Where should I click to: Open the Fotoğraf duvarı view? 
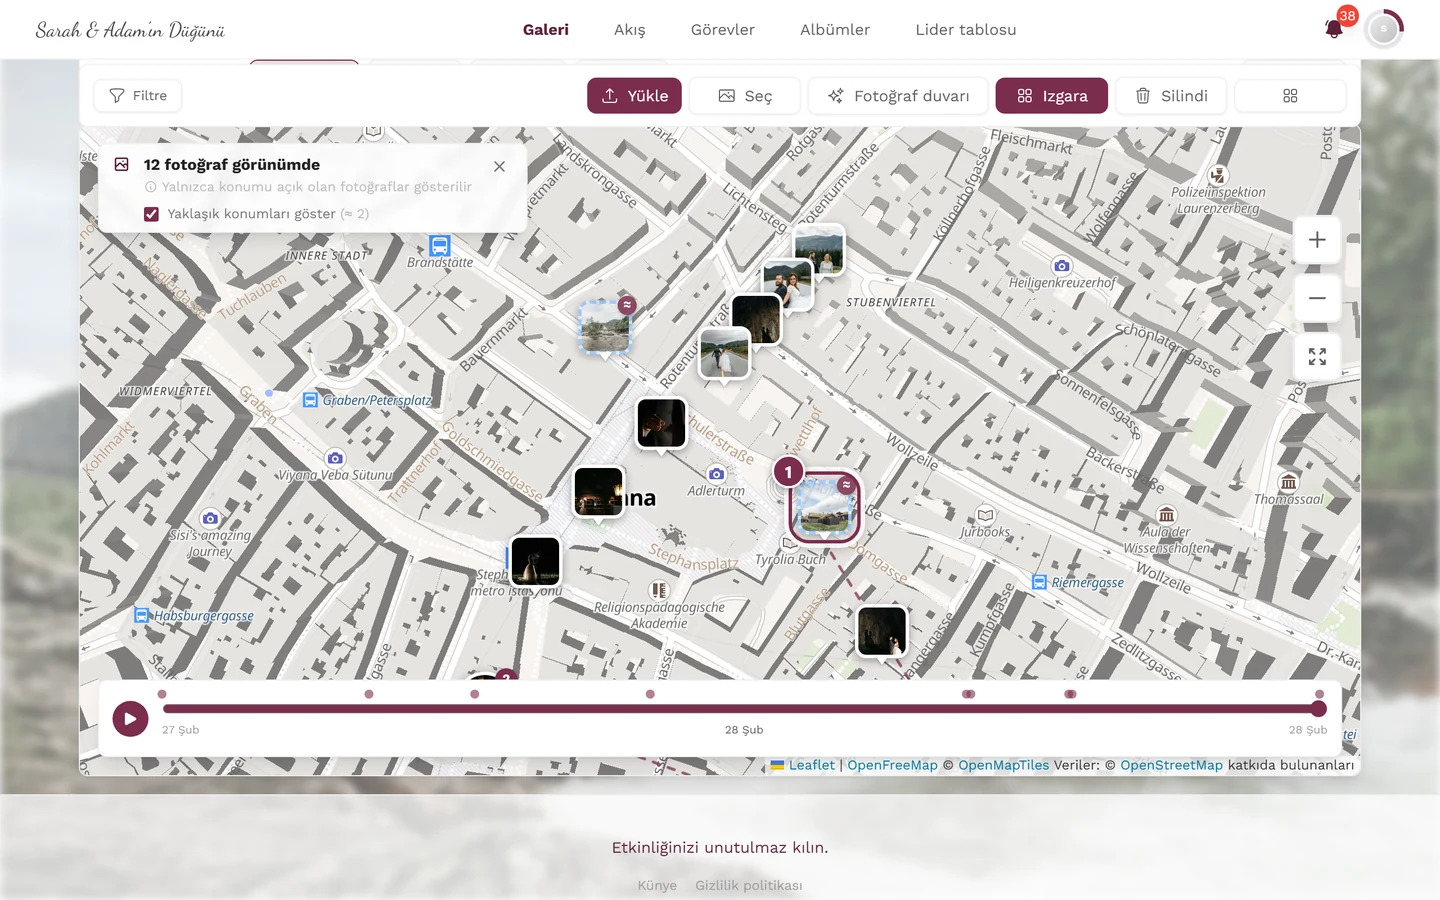pyautogui.click(x=898, y=96)
